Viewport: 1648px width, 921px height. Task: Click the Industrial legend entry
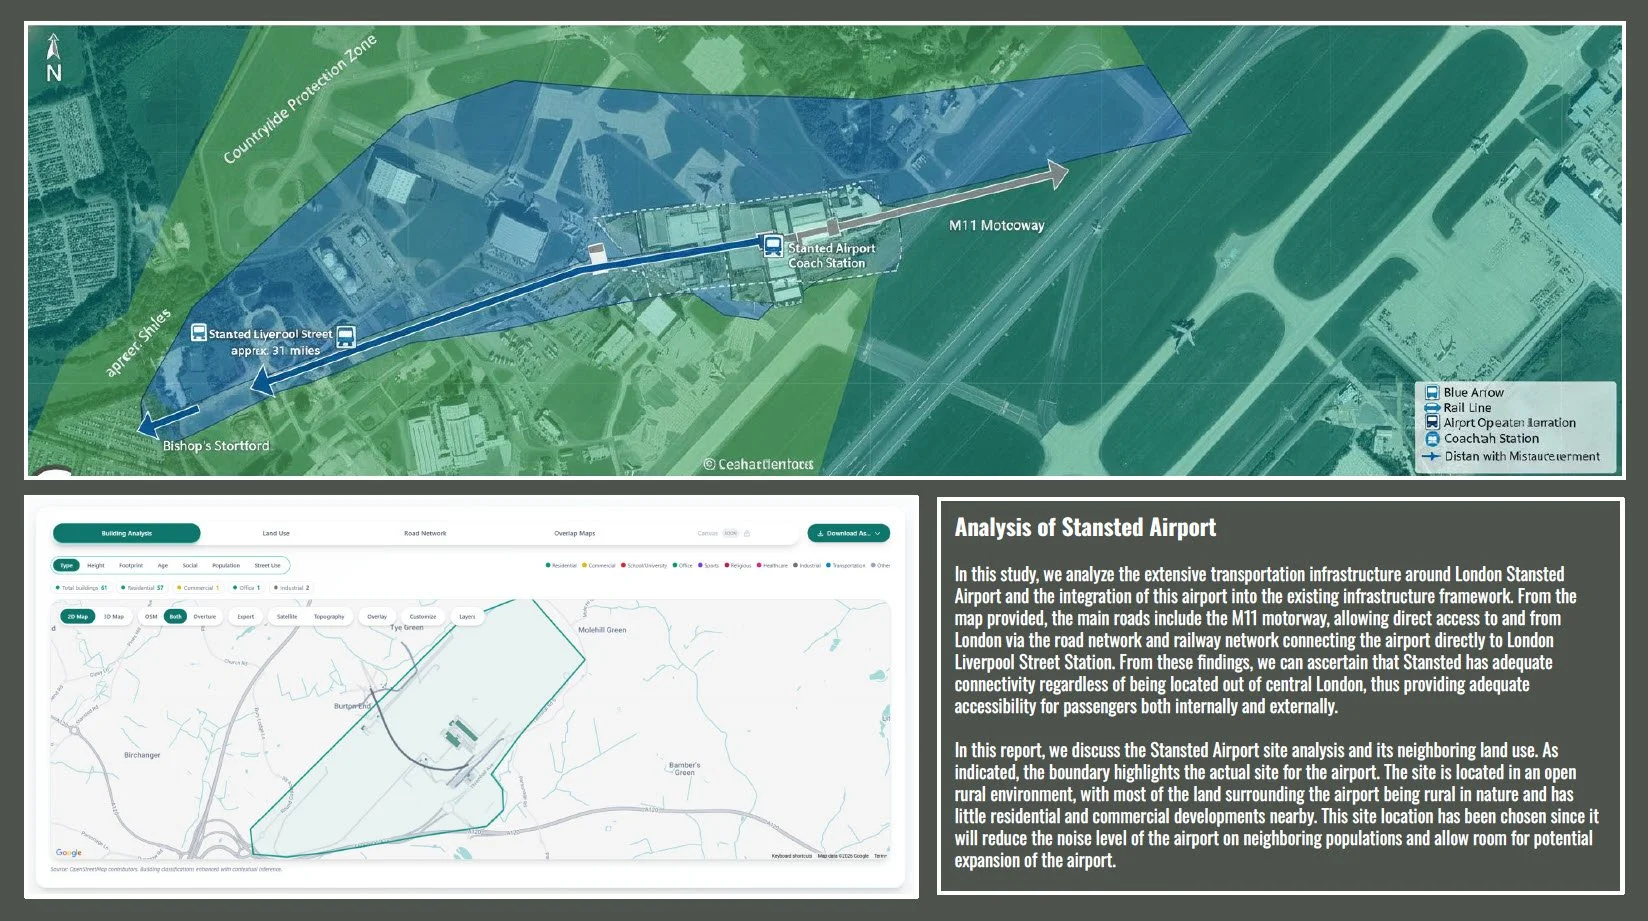[x=807, y=565]
